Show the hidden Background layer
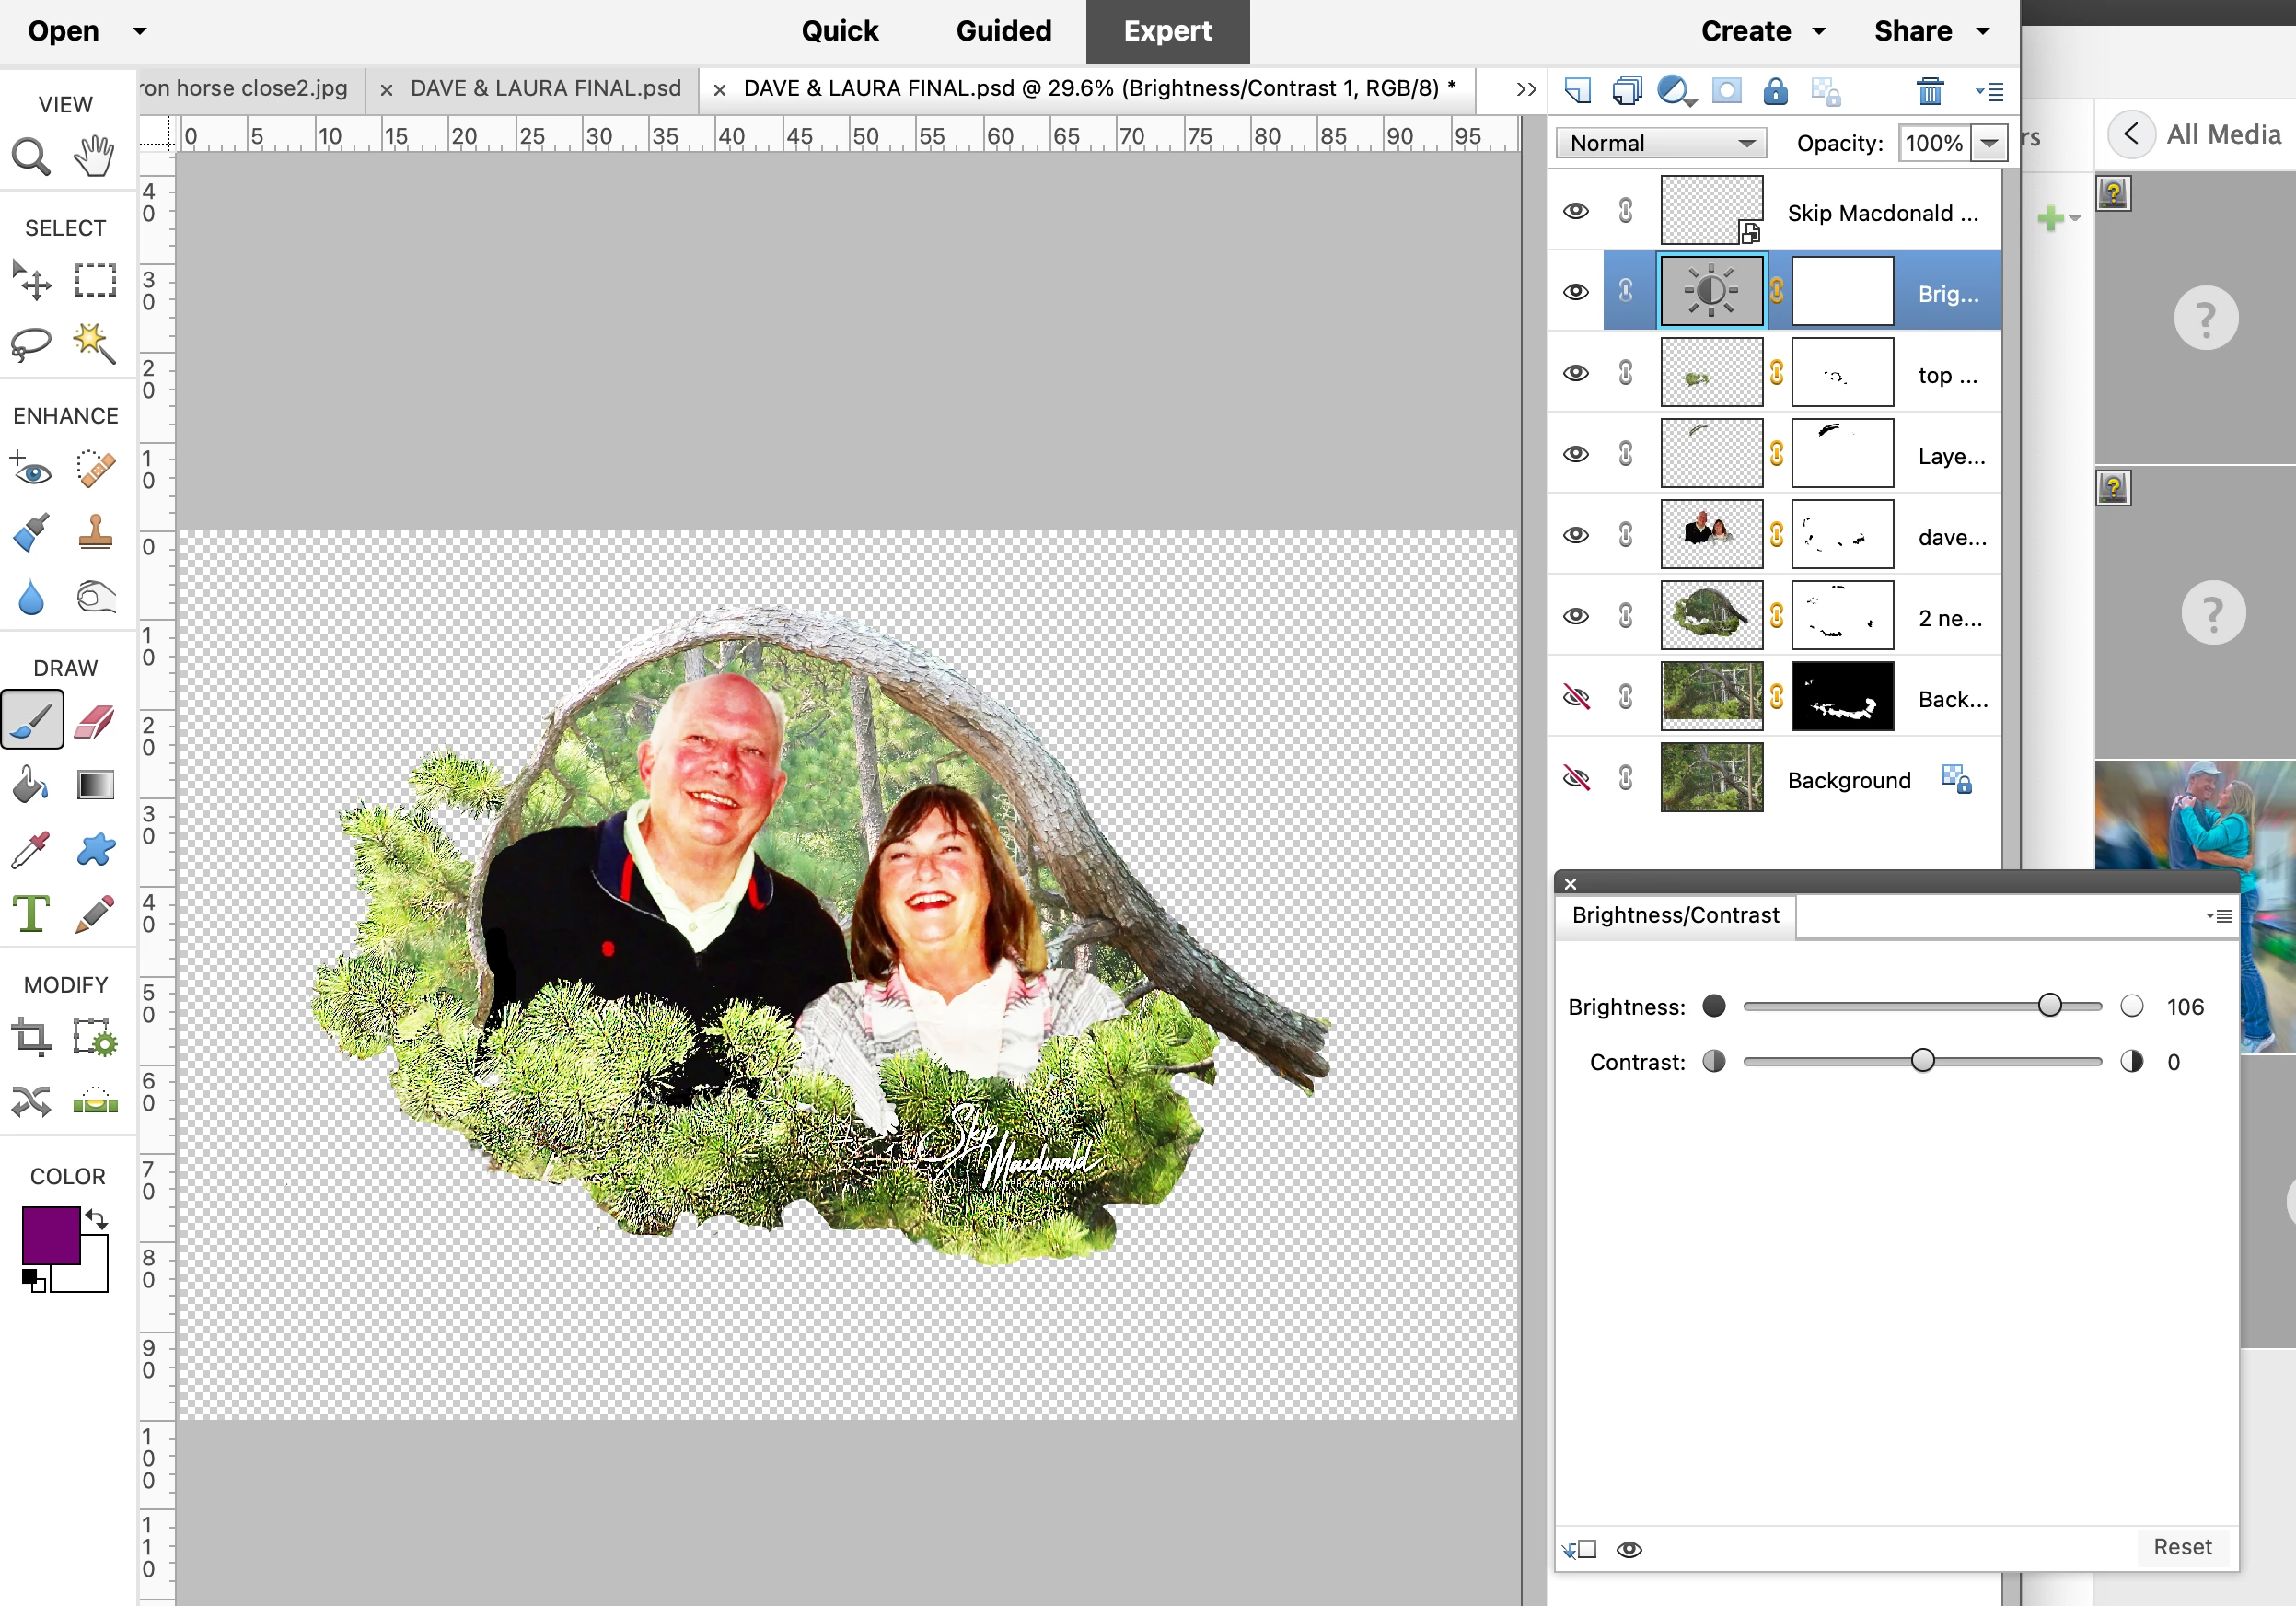Viewport: 2296px width, 1606px height. (x=1576, y=778)
